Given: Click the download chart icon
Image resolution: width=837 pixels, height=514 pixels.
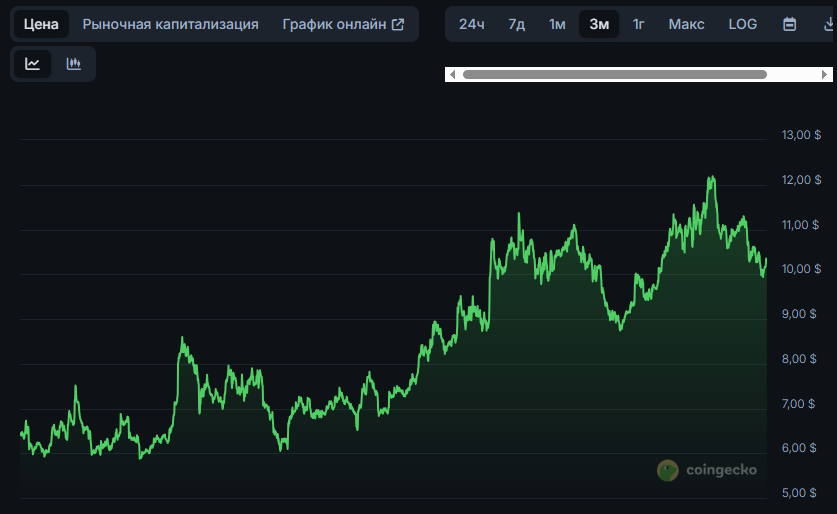Looking at the screenshot, I should 827,24.
